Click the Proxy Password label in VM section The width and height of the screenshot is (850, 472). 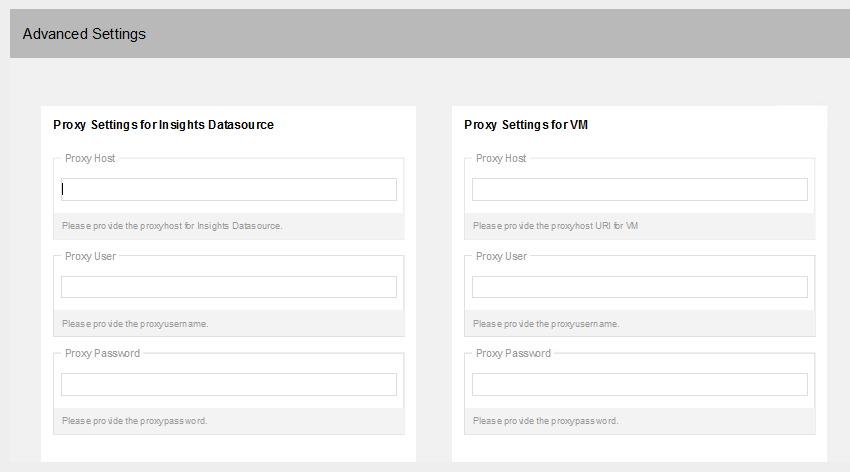[x=513, y=353]
